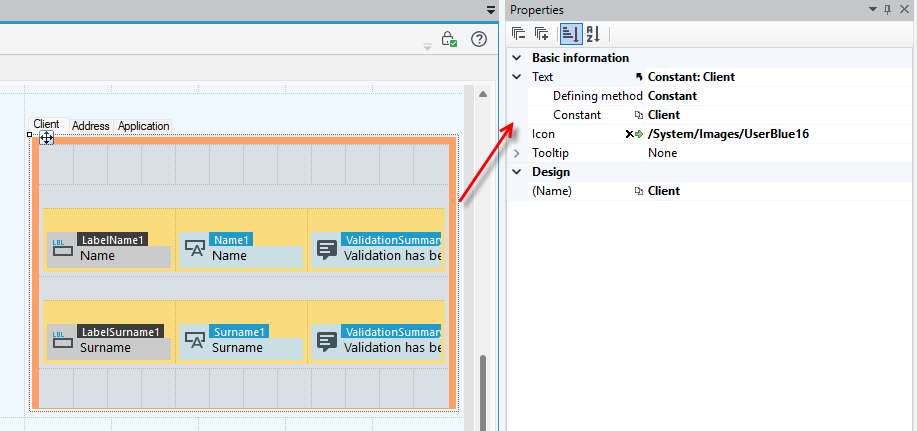
Task: Click the LBL icon of LabelName1
Action: click(x=63, y=249)
